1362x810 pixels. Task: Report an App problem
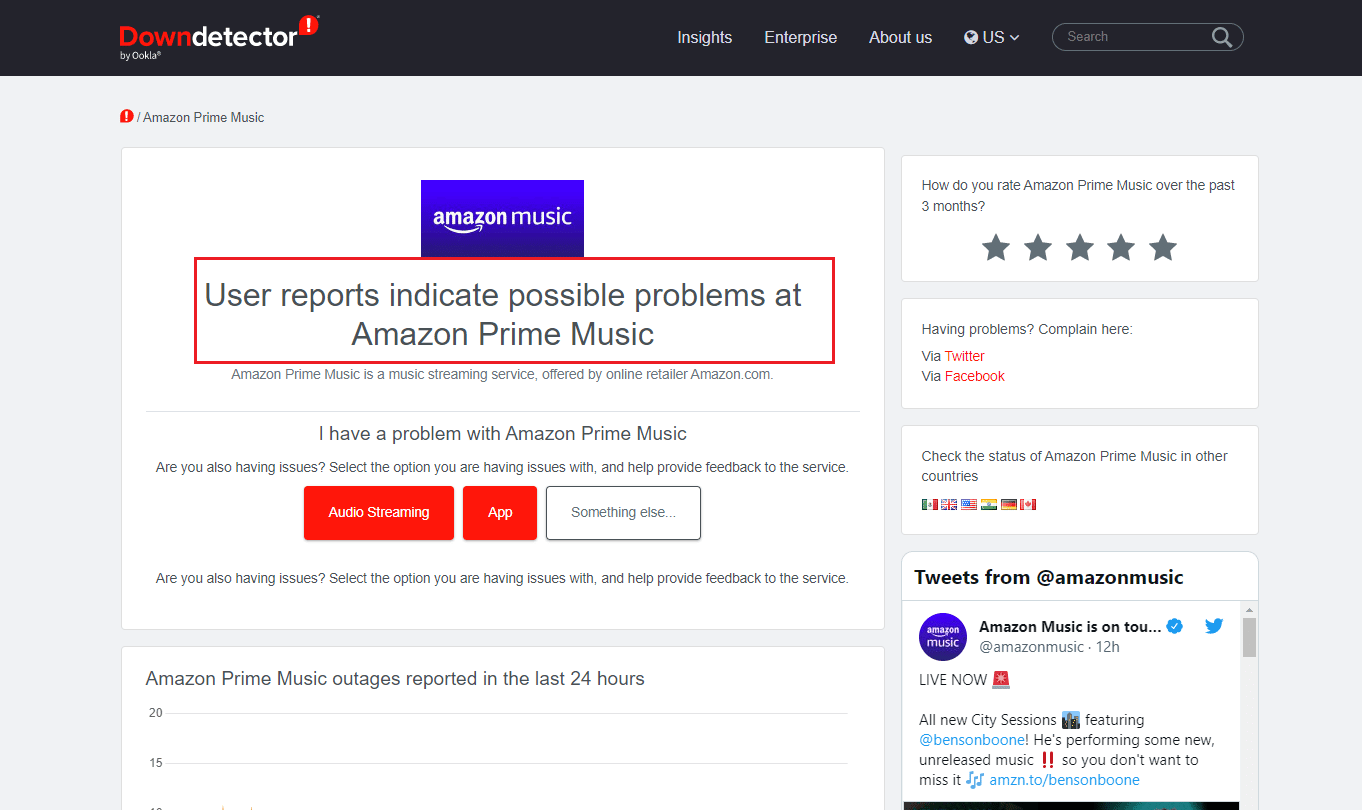tap(500, 512)
